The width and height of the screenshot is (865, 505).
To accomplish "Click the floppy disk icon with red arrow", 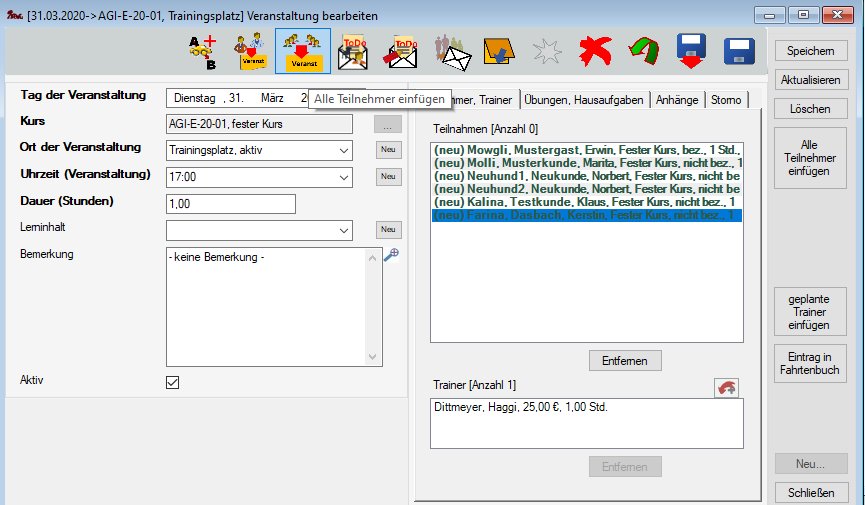I will pyautogui.click(x=691, y=51).
